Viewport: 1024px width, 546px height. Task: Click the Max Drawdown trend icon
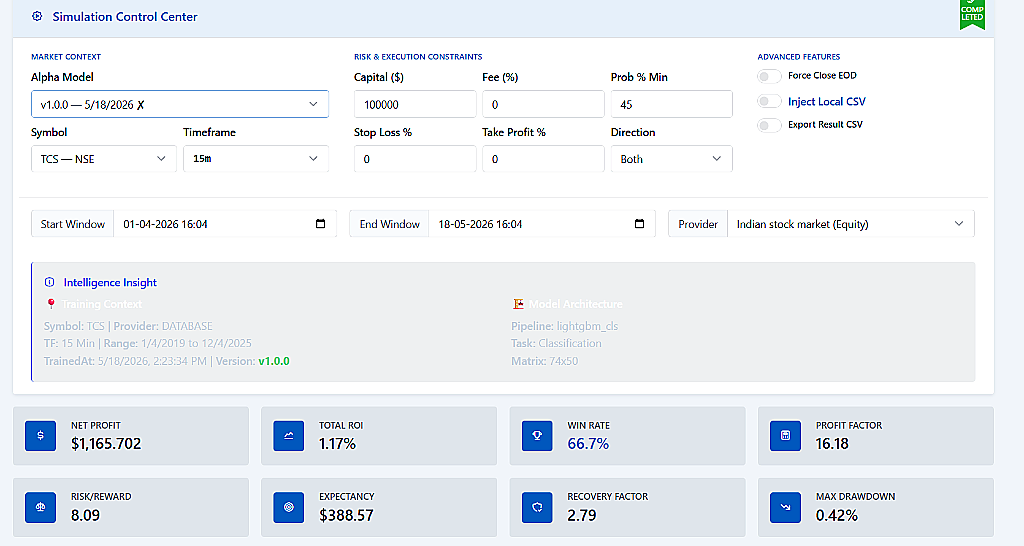click(786, 507)
